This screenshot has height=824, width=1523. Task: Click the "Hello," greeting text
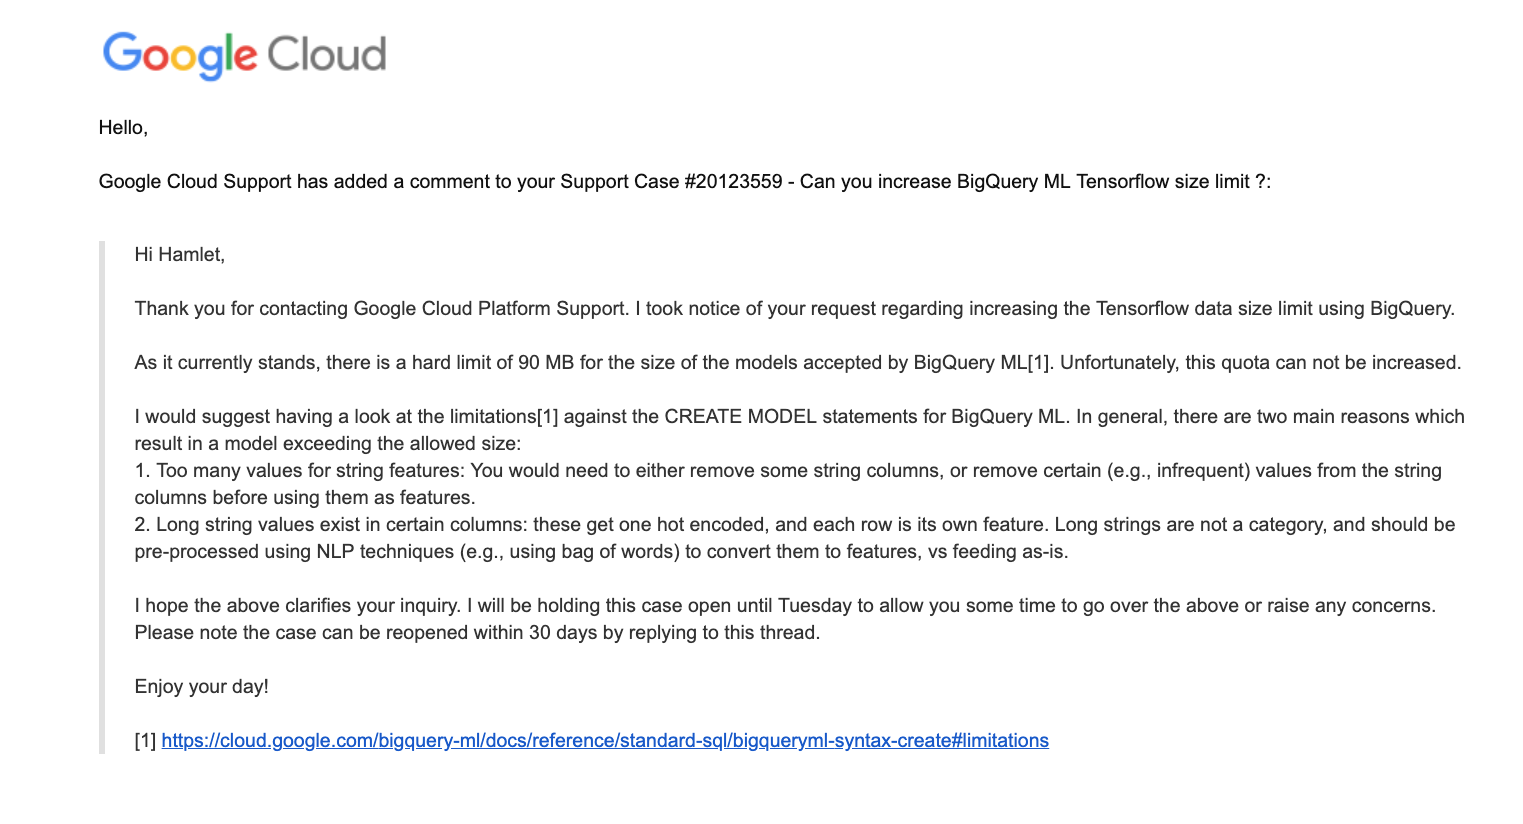tap(123, 128)
